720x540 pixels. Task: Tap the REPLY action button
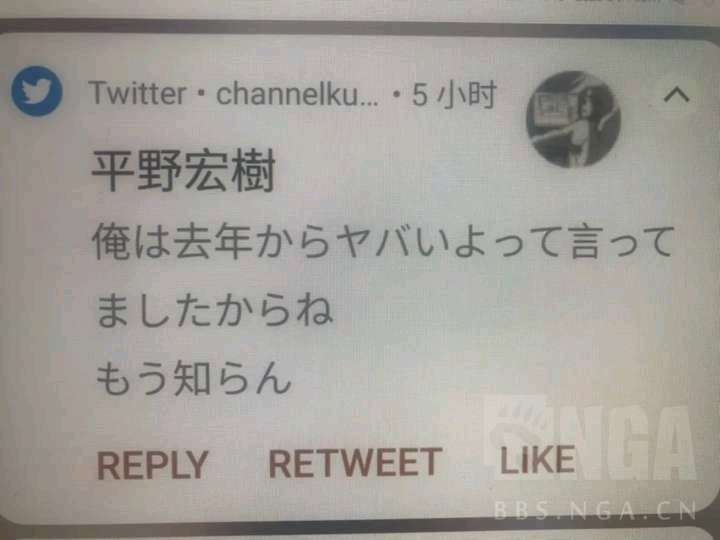tap(153, 465)
